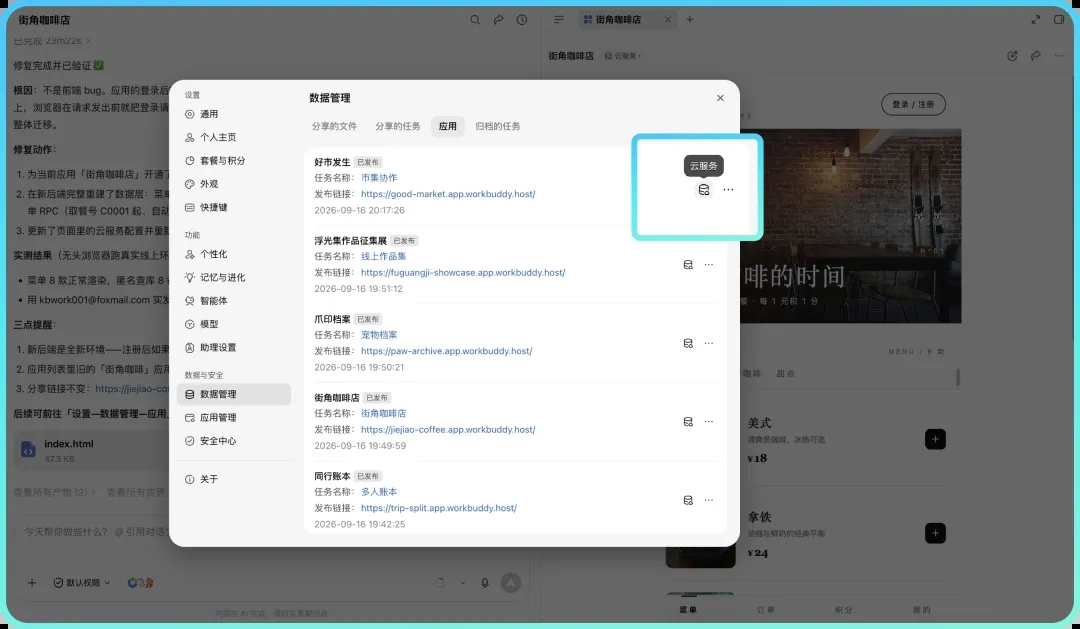Click edit icon in preview toolbar
This screenshot has width=1080, height=629.
click(1012, 56)
